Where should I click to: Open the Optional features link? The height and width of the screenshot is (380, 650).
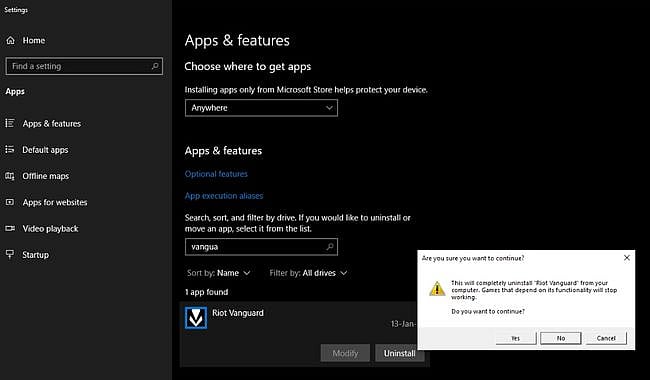[216, 174]
